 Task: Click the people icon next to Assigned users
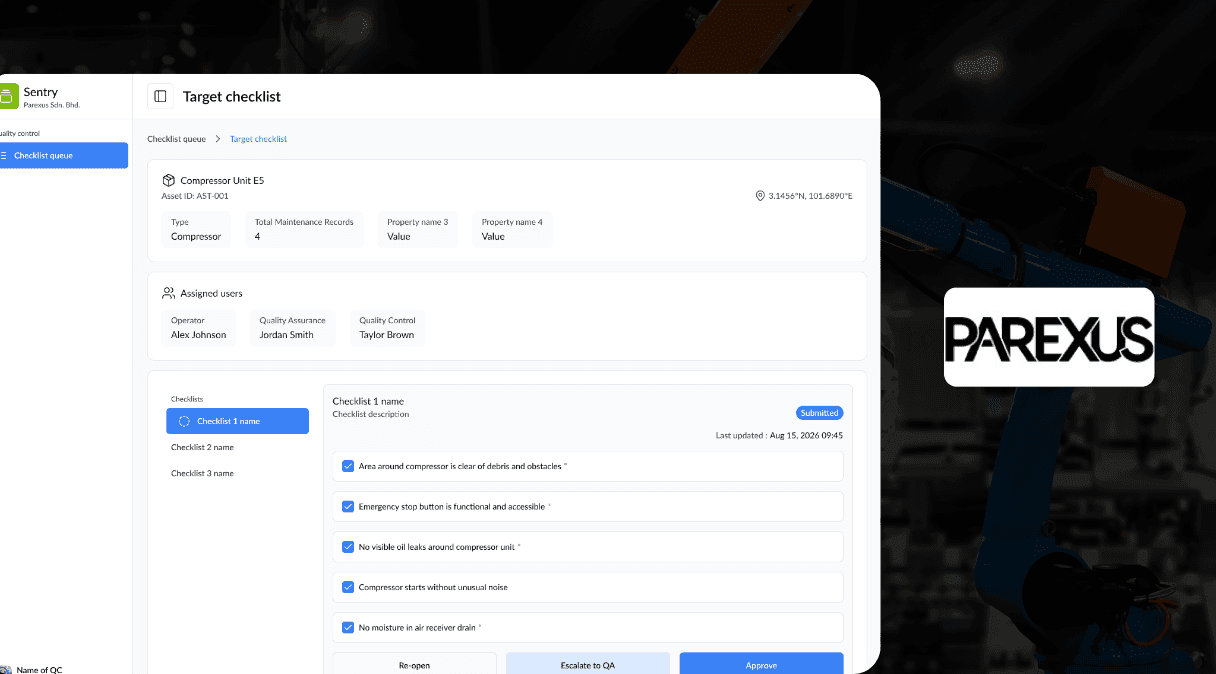tap(167, 292)
